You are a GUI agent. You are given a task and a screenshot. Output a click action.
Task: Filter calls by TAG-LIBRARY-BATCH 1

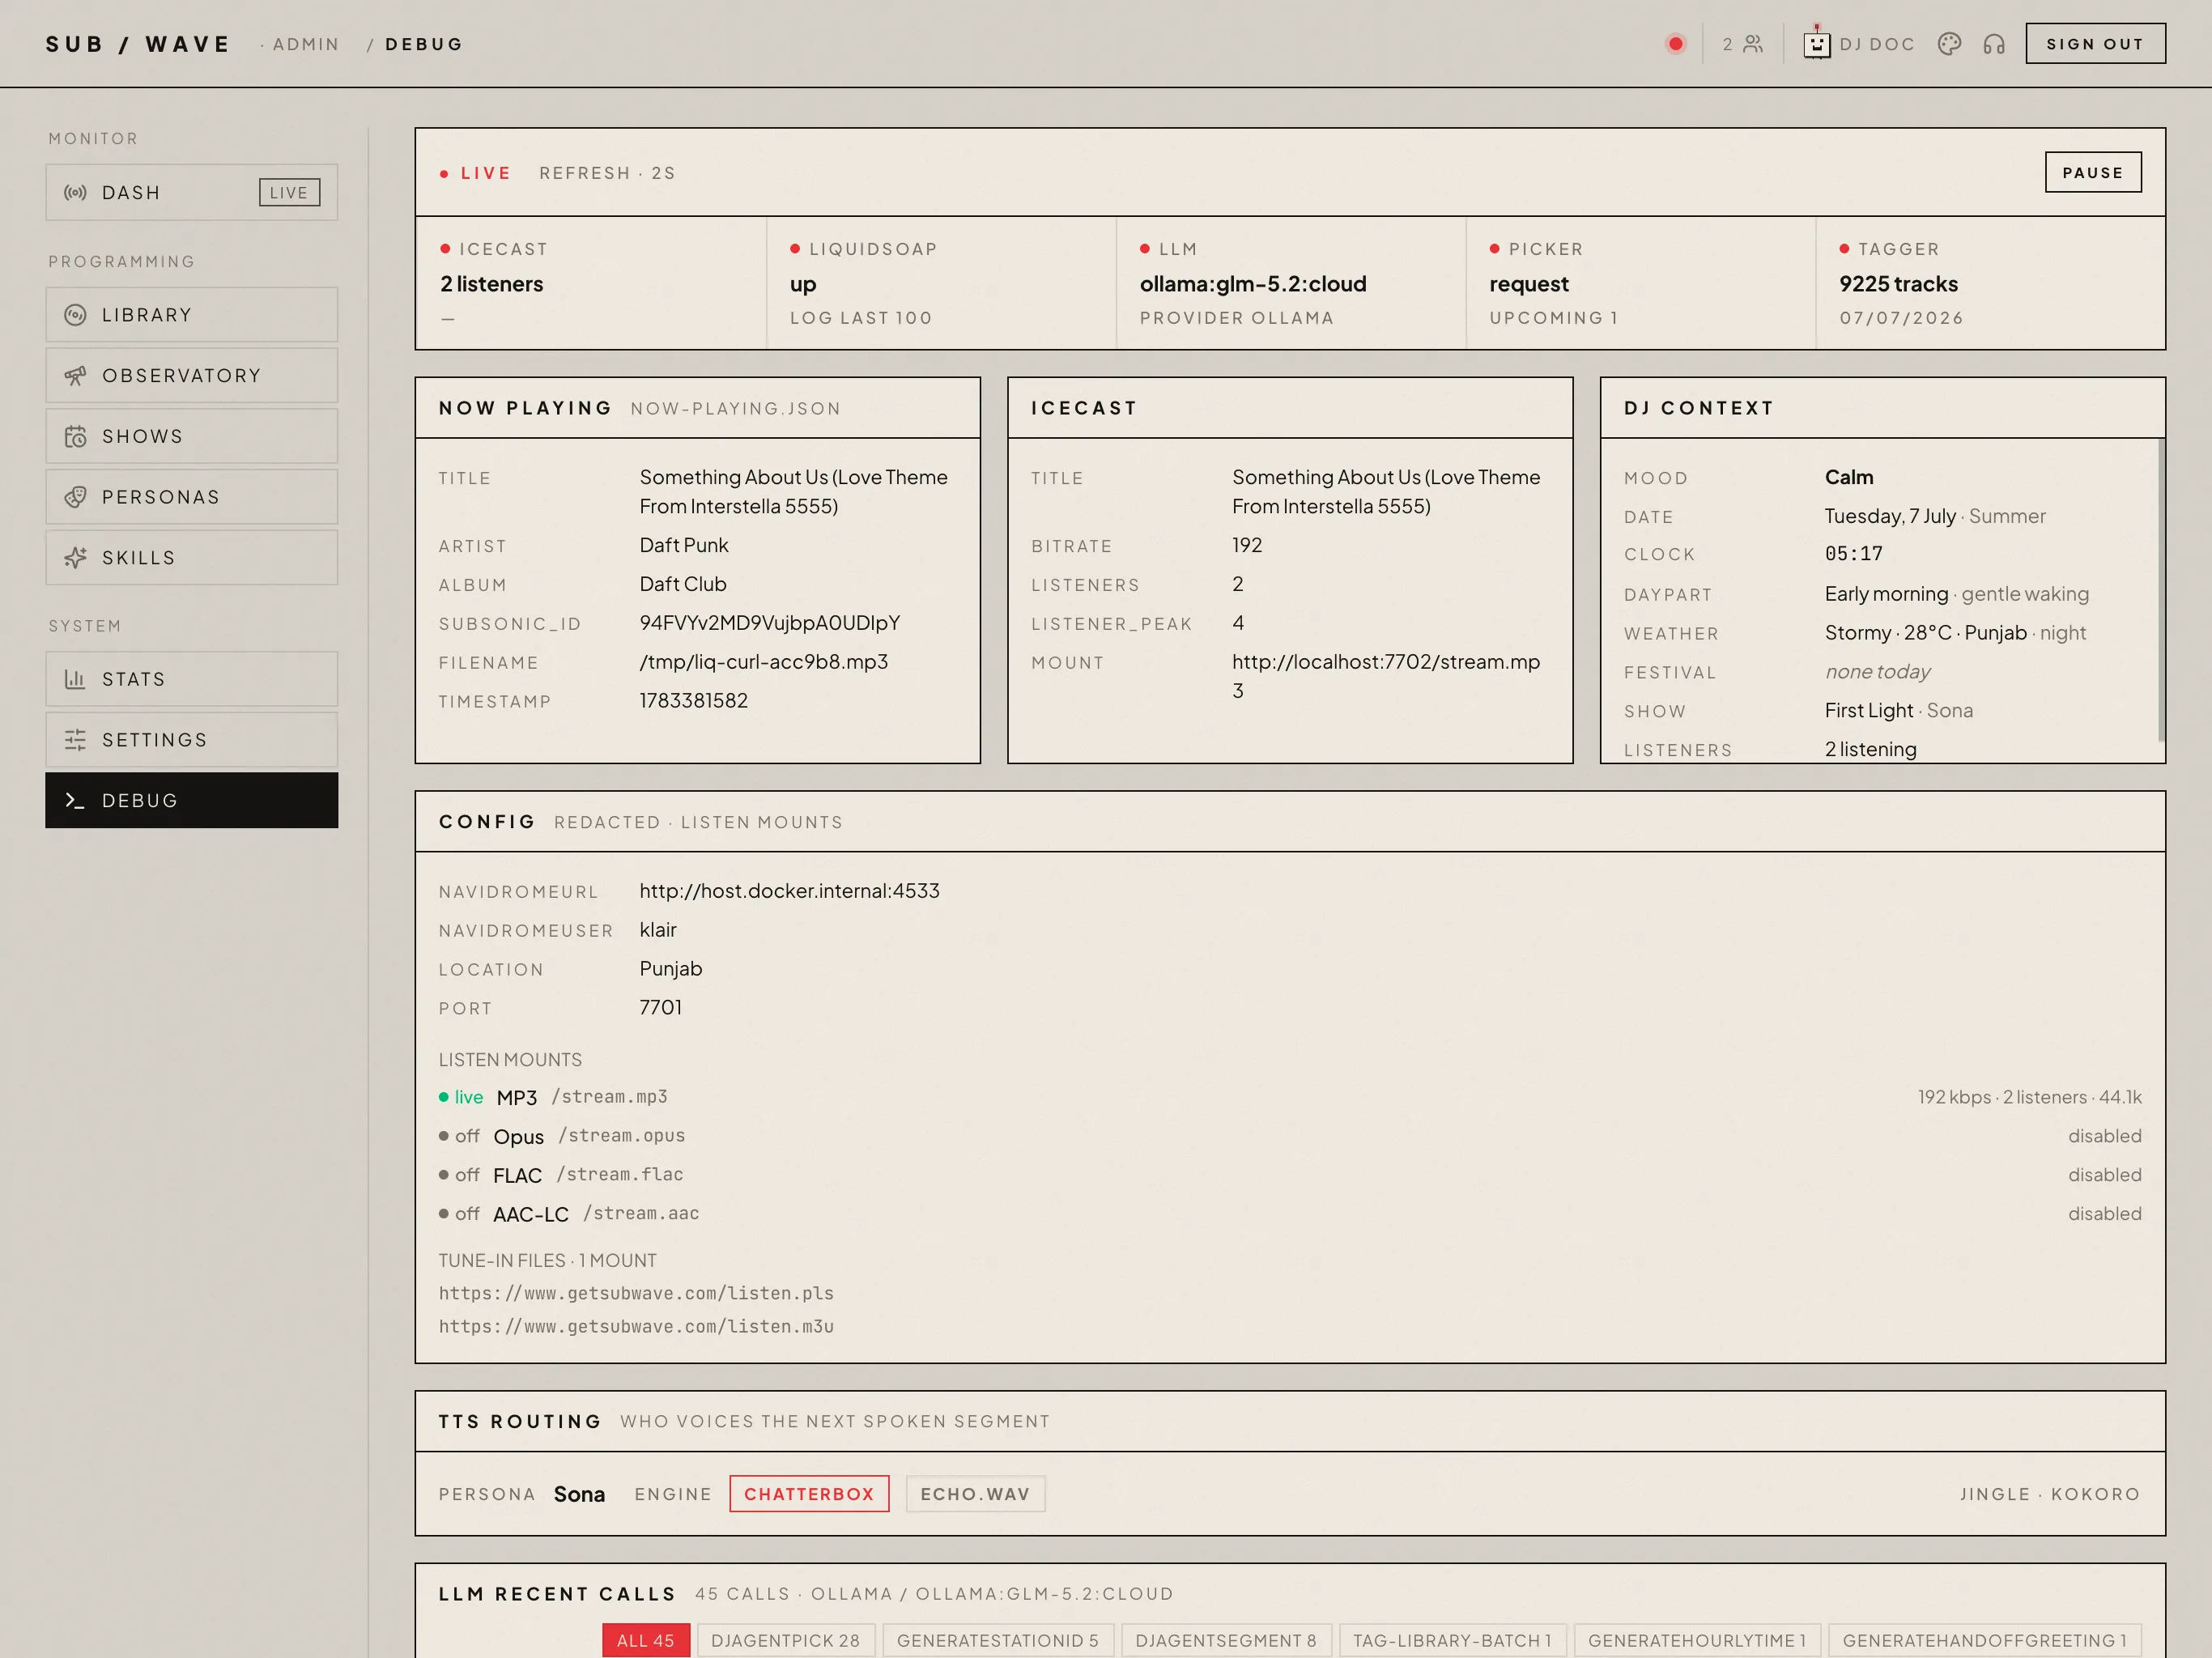1453,1640
